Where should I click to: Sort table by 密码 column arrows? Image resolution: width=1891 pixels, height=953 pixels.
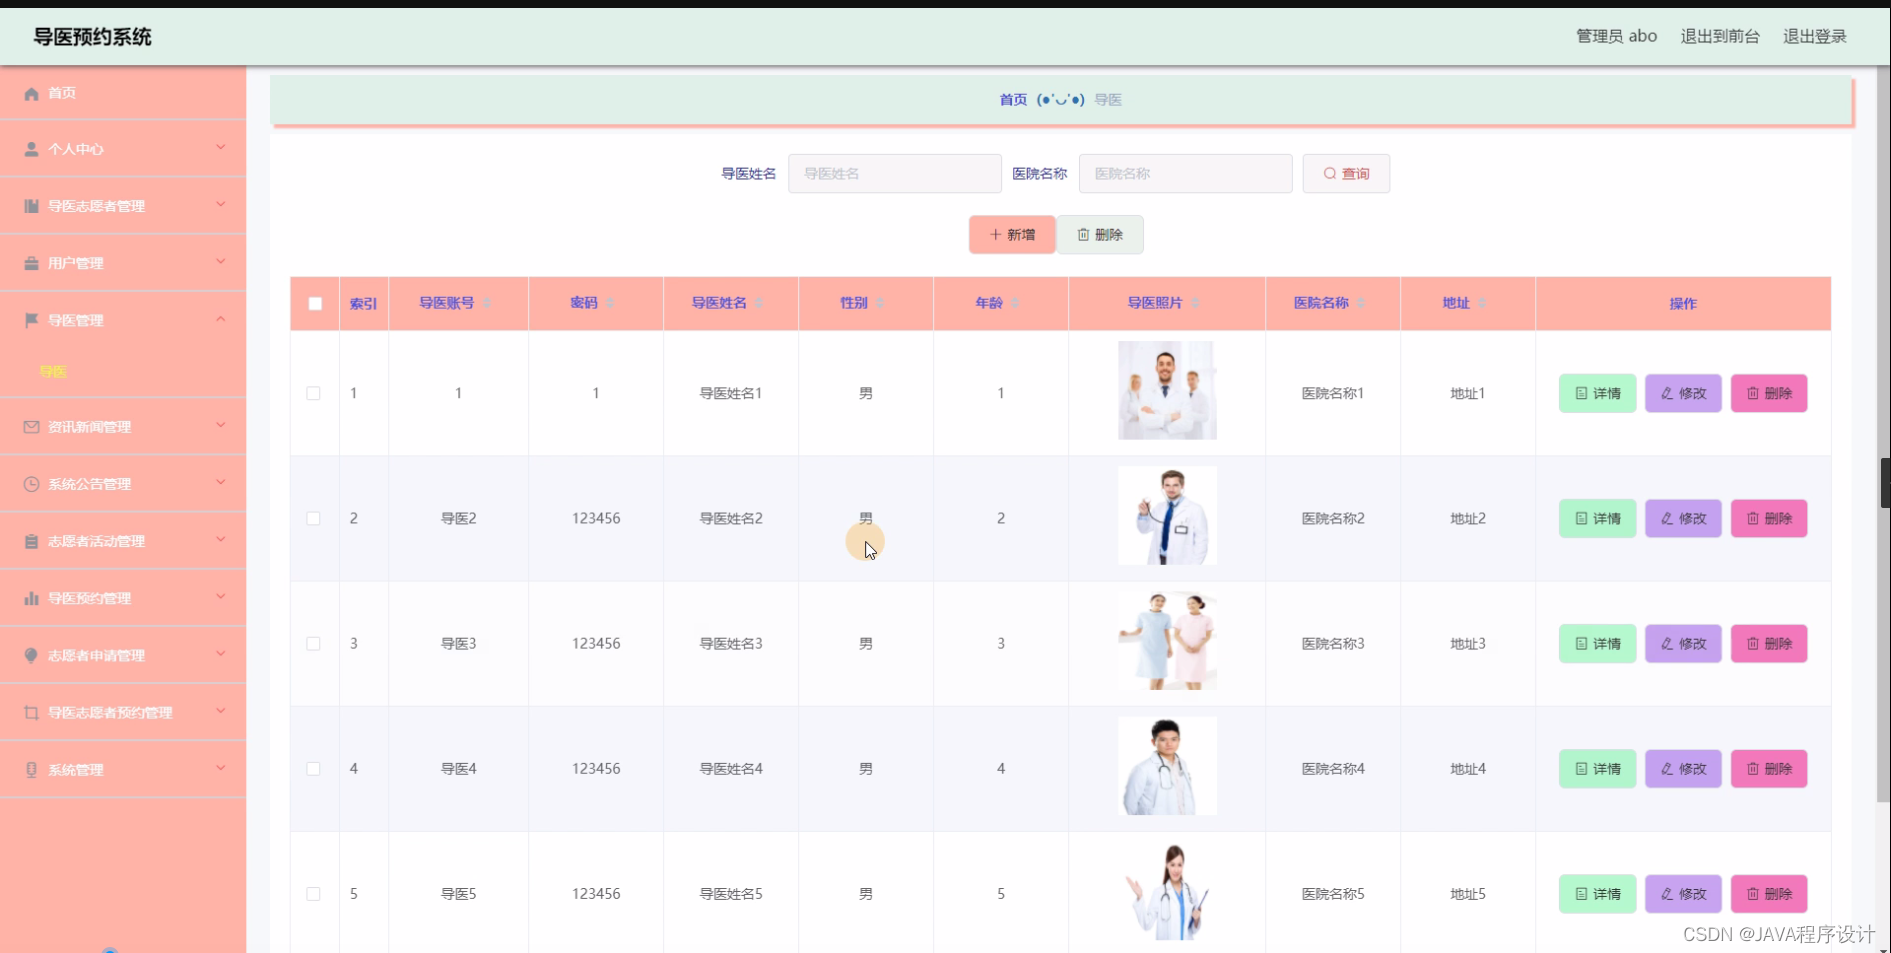pyautogui.click(x=610, y=303)
